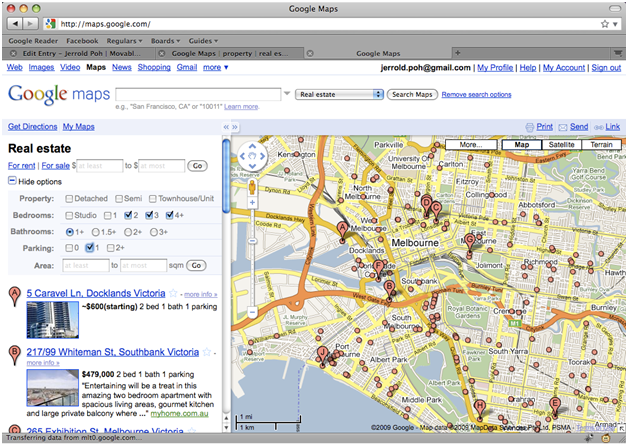This screenshot has height=445, width=628.
Task: Switch to Satellite map view
Action: click(x=562, y=145)
